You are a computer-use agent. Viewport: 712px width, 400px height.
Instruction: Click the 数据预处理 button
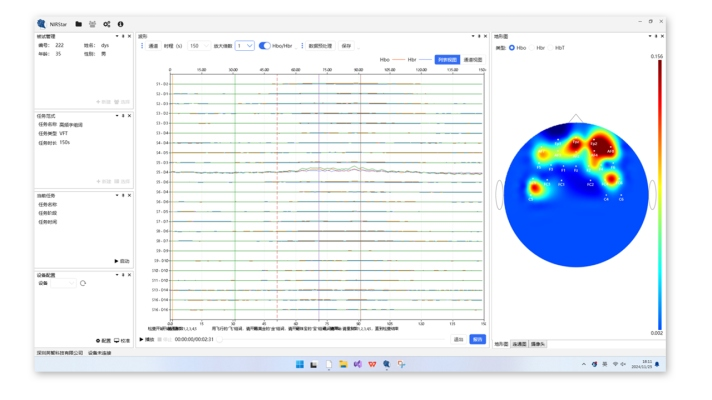(320, 46)
